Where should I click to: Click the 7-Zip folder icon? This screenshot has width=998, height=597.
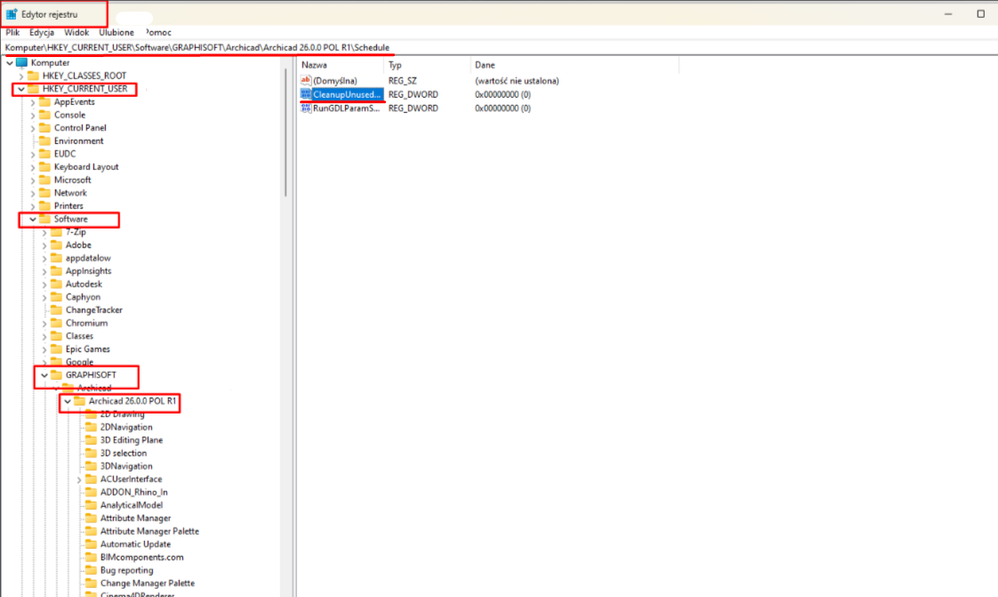56,232
